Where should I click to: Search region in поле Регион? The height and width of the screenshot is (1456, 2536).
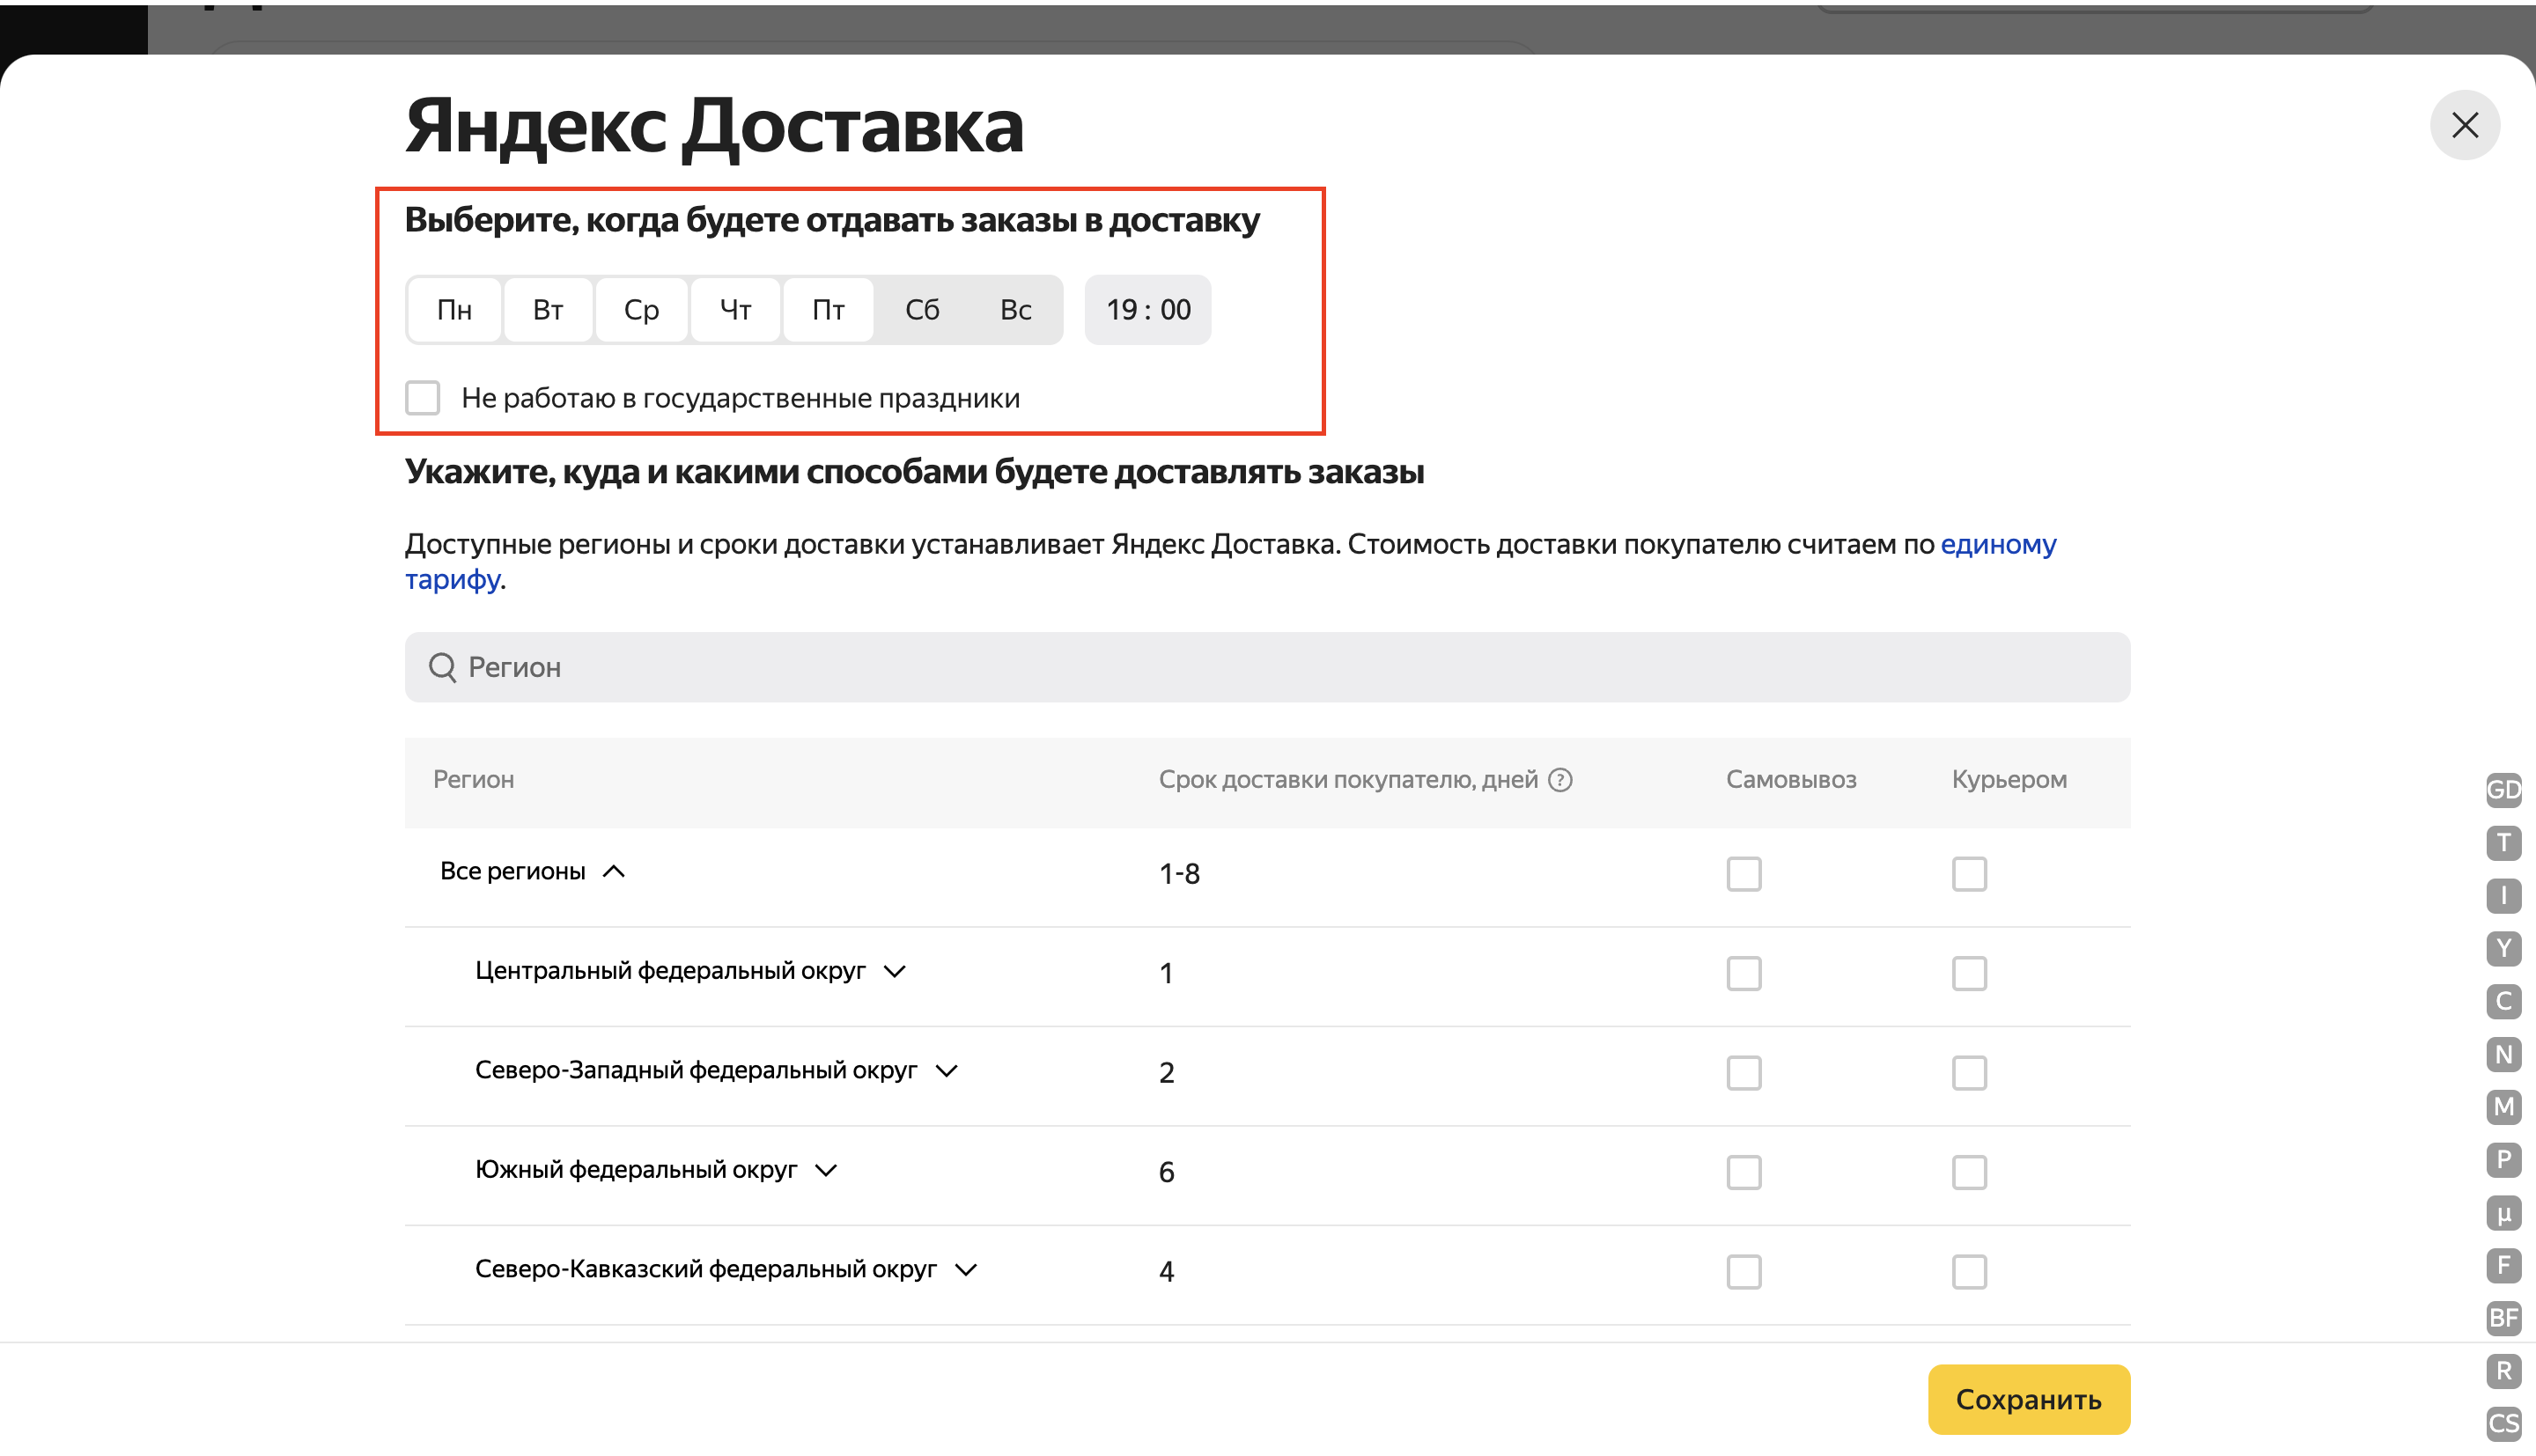tap(1266, 667)
